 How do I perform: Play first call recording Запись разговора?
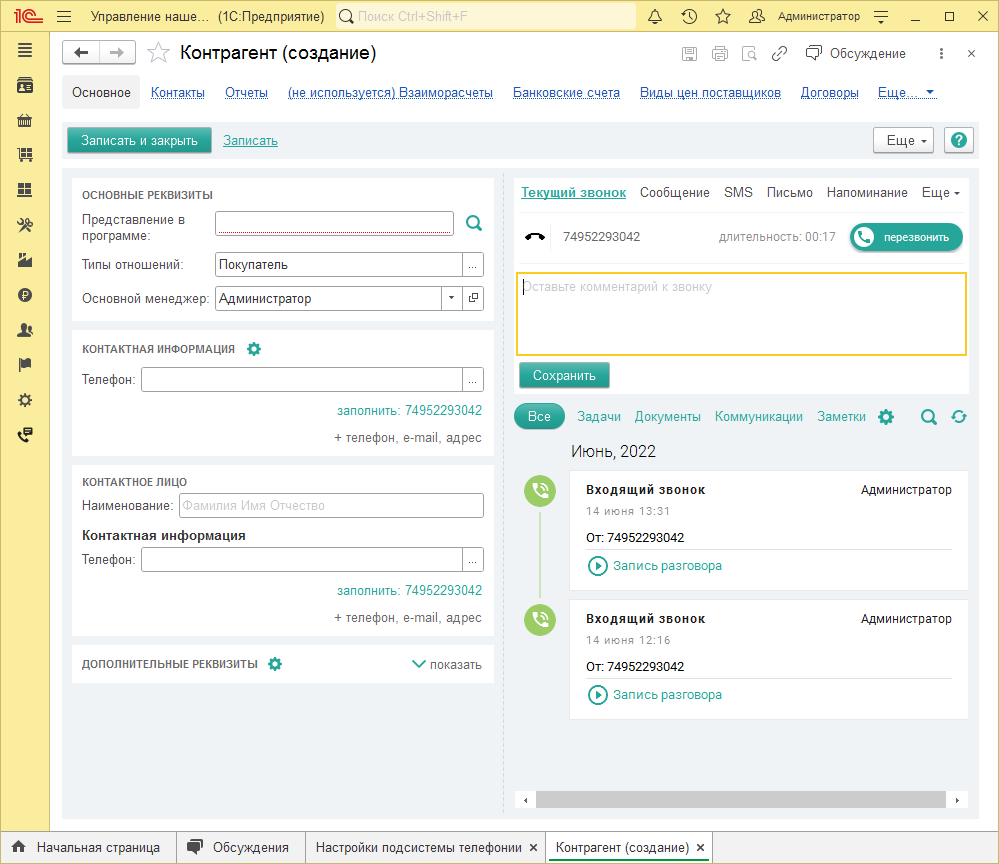pos(655,566)
